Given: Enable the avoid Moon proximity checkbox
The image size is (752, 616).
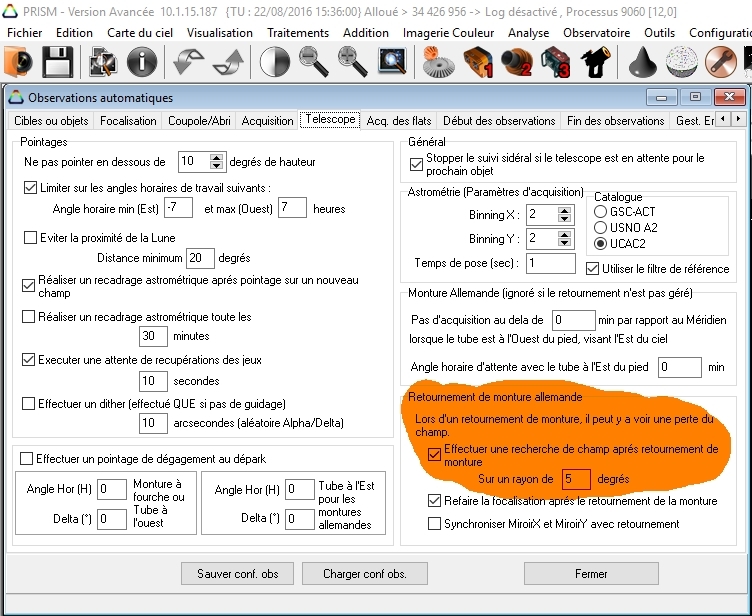Looking at the screenshot, I should [30, 237].
